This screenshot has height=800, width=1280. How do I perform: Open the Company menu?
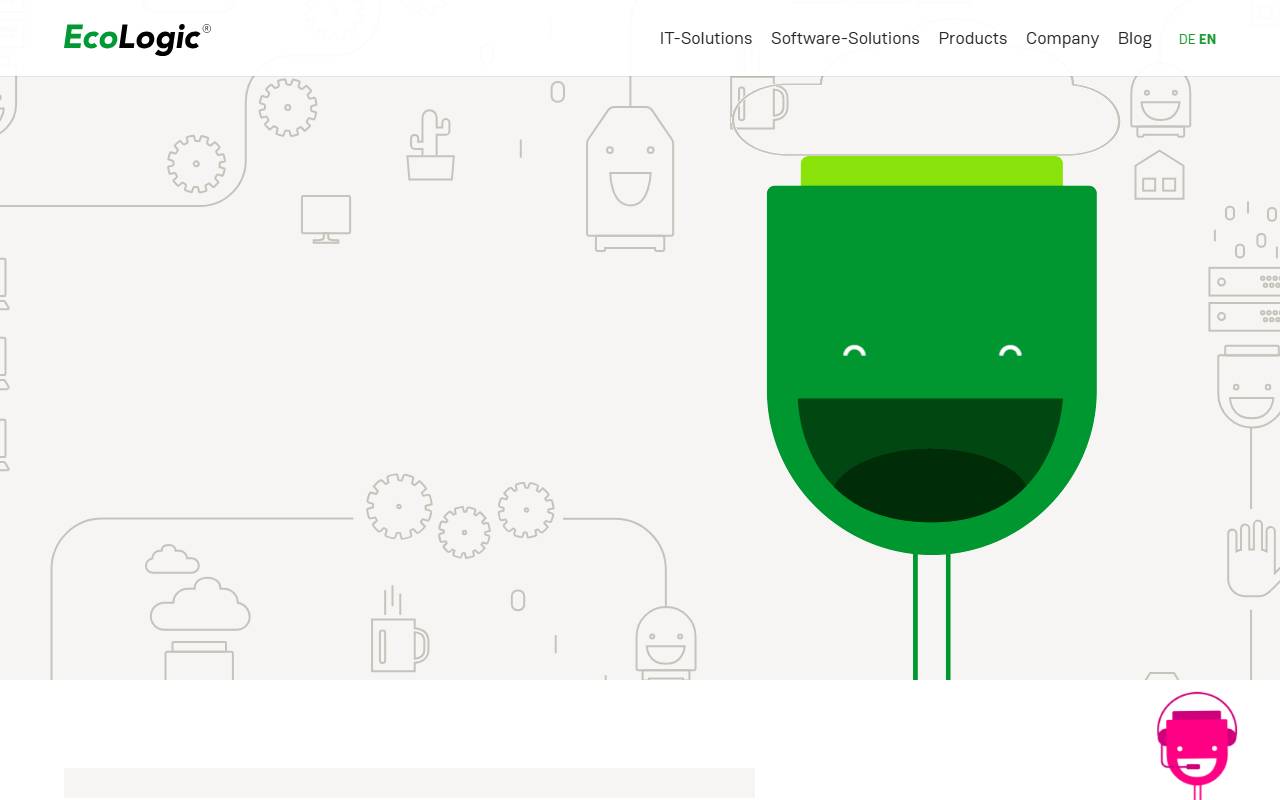[1062, 38]
